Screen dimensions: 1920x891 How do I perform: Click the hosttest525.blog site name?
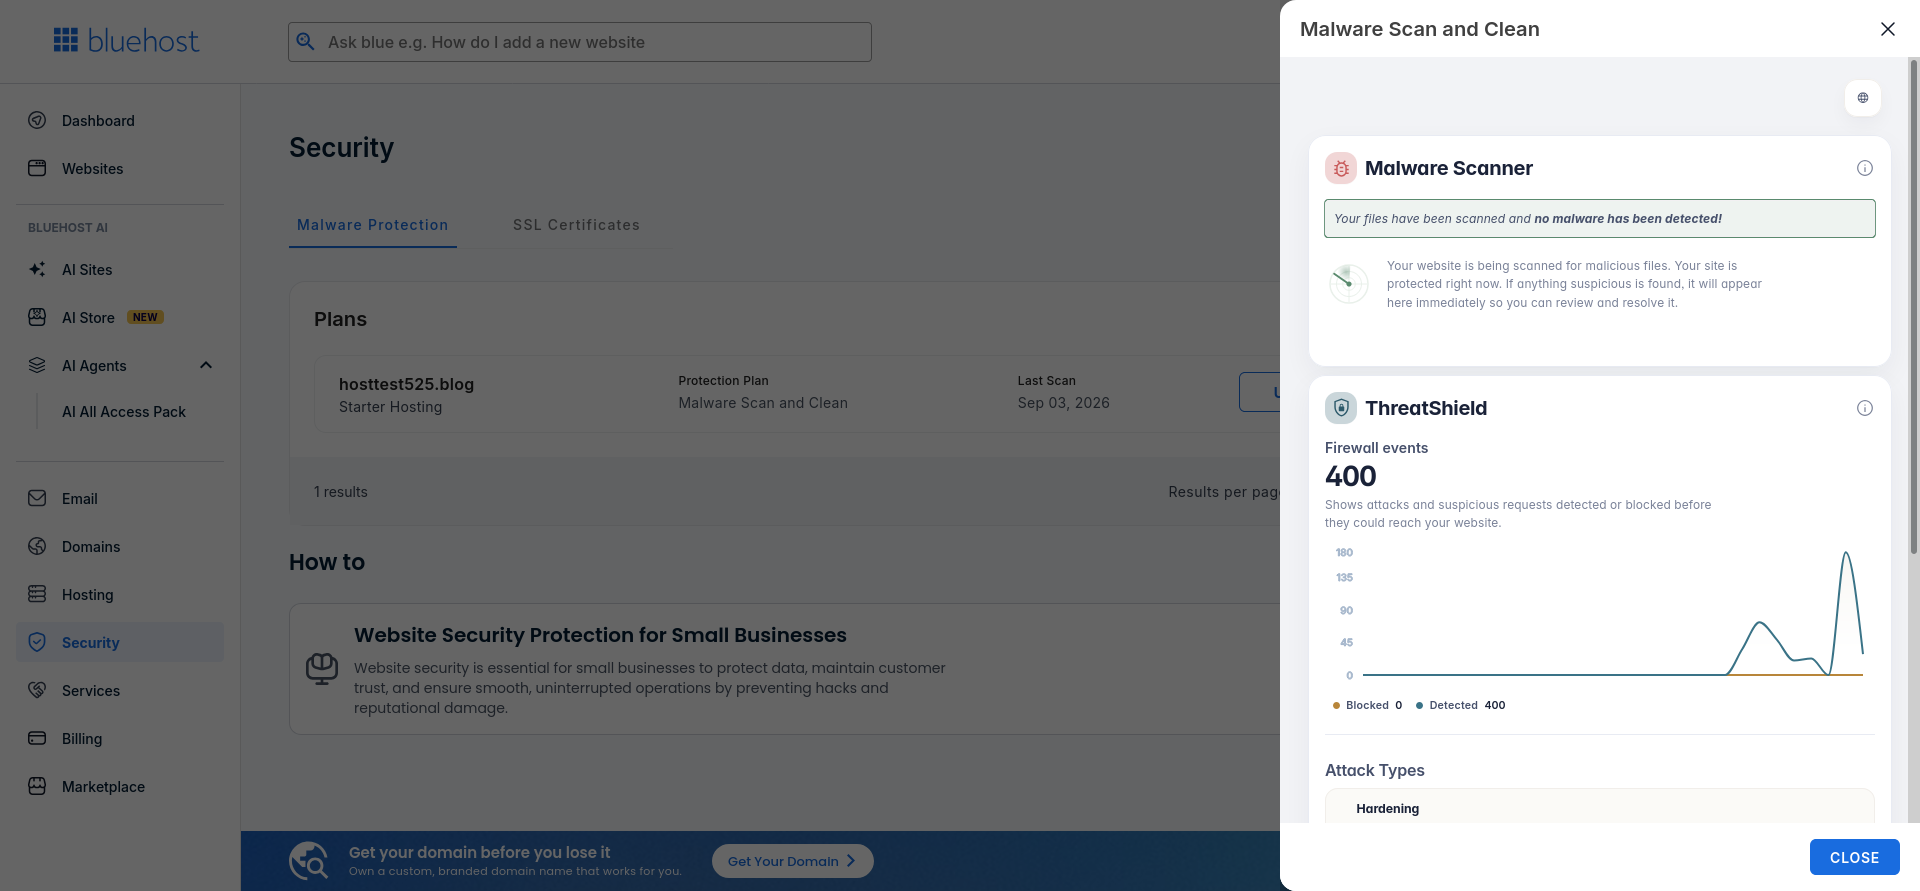coord(406,384)
